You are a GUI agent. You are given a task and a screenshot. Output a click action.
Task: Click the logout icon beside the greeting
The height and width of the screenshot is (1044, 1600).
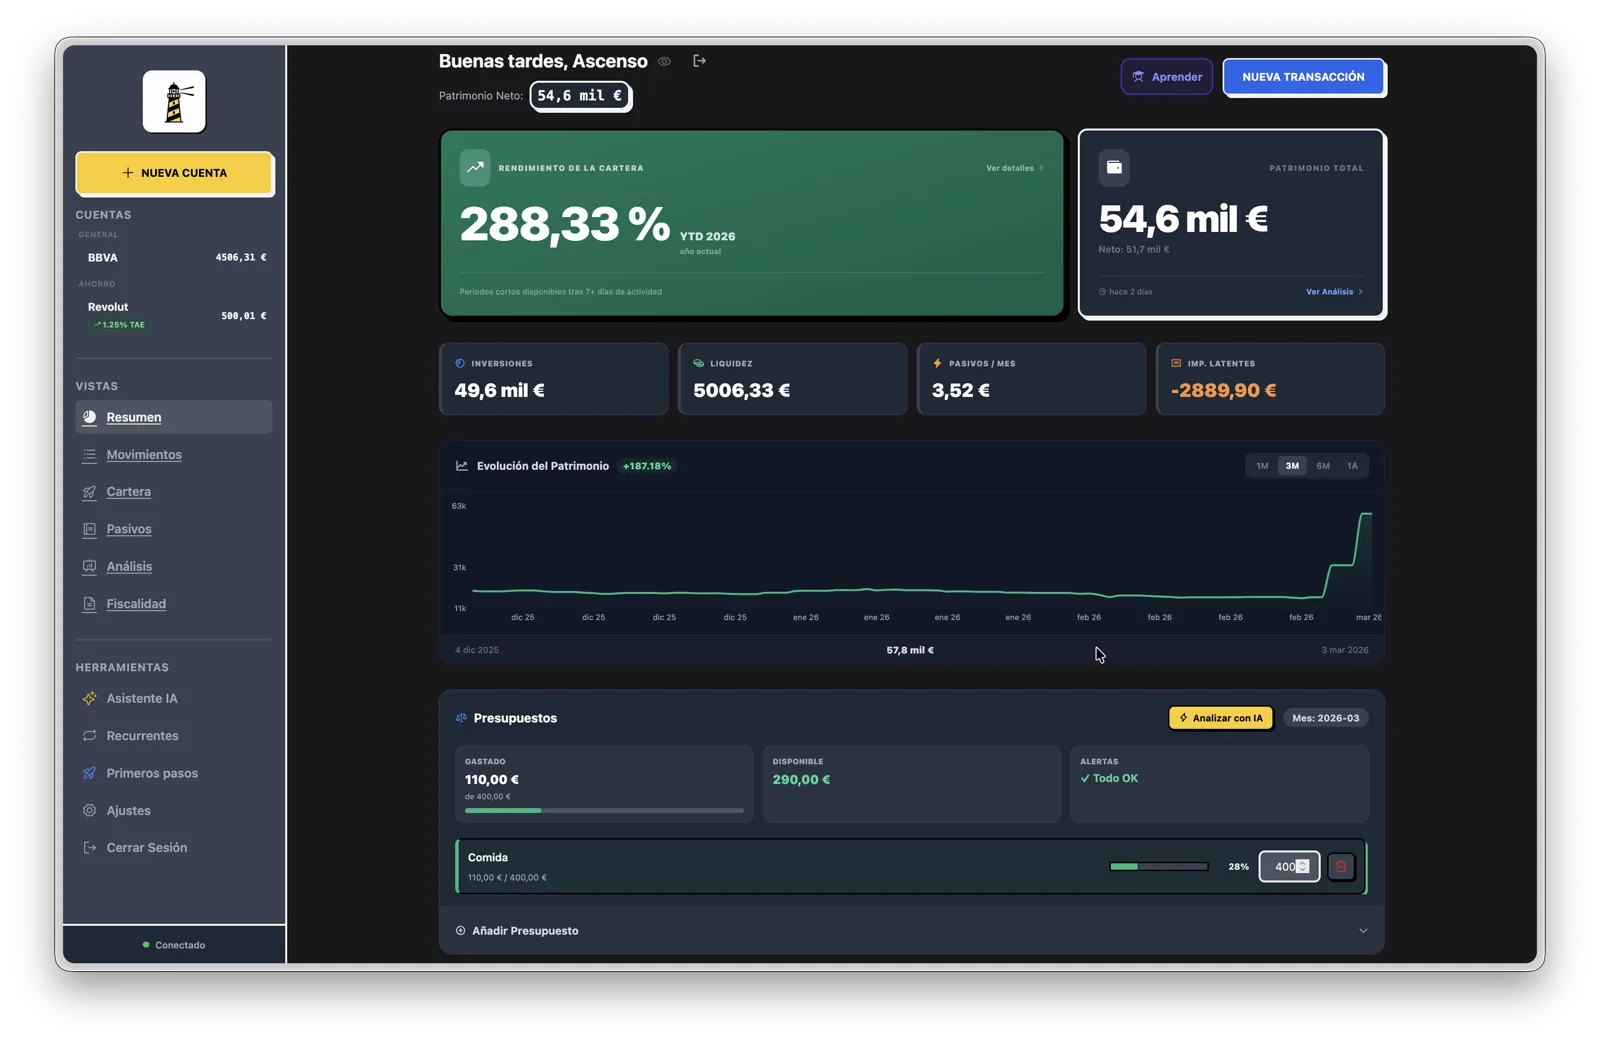[699, 61]
